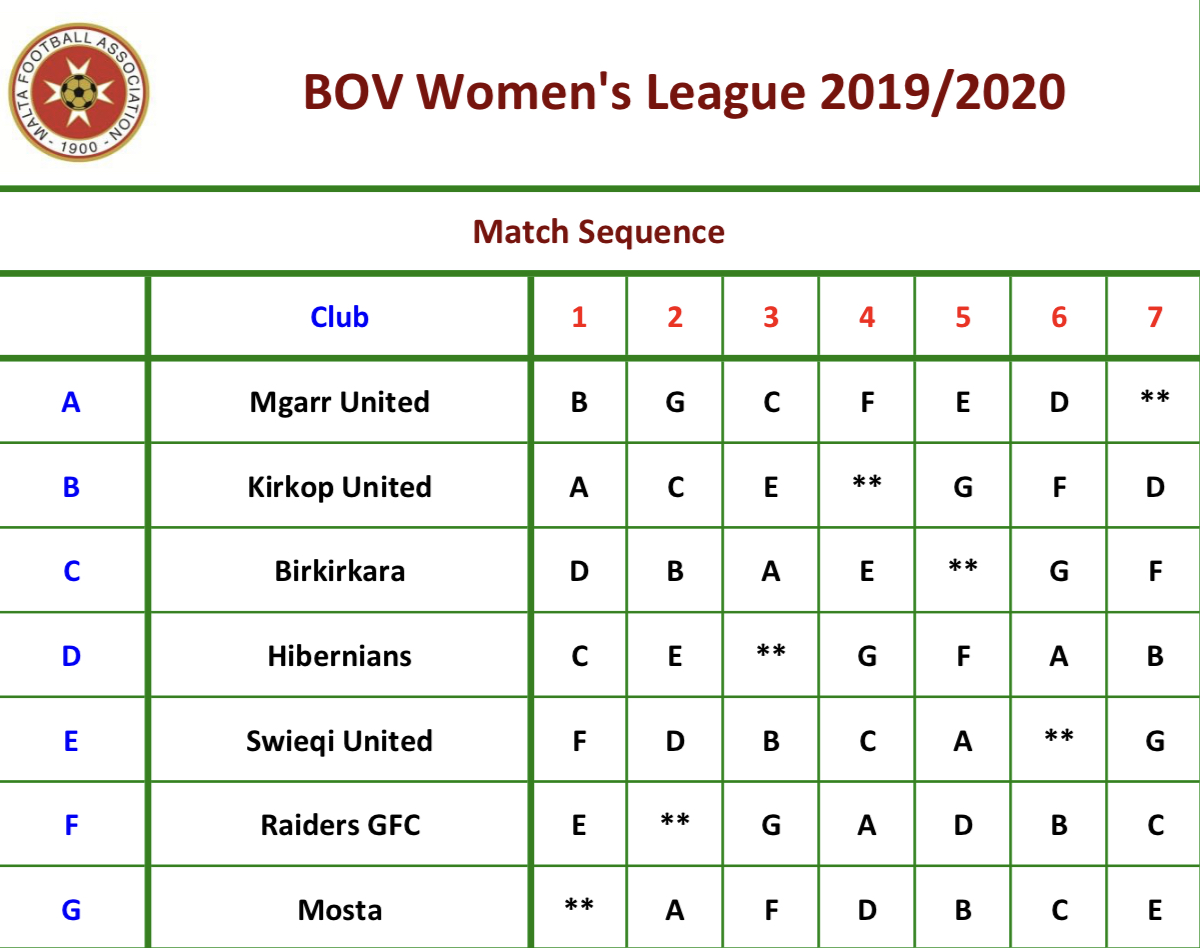1200x948 pixels.
Task: Click the Malta Football Association logo
Action: coord(78,95)
